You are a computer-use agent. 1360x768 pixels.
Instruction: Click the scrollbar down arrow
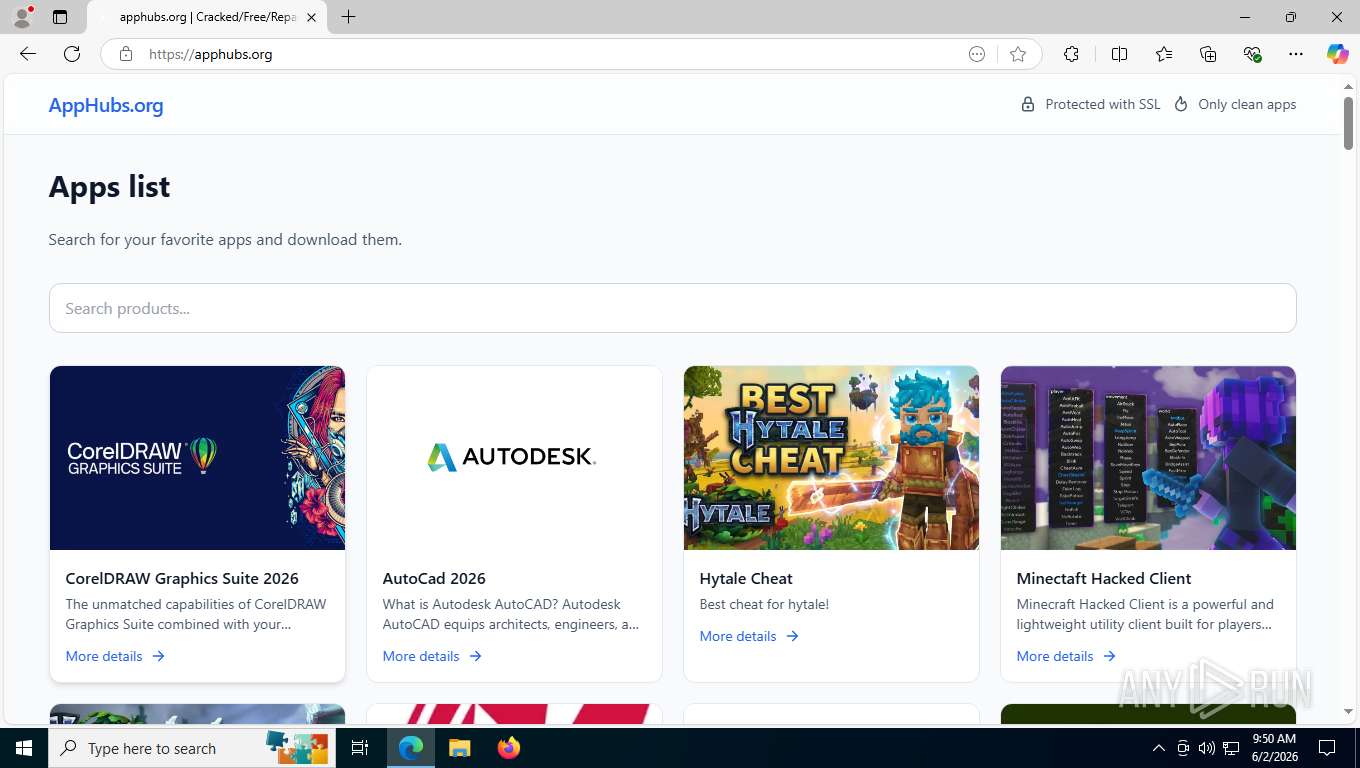click(x=1348, y=711)
